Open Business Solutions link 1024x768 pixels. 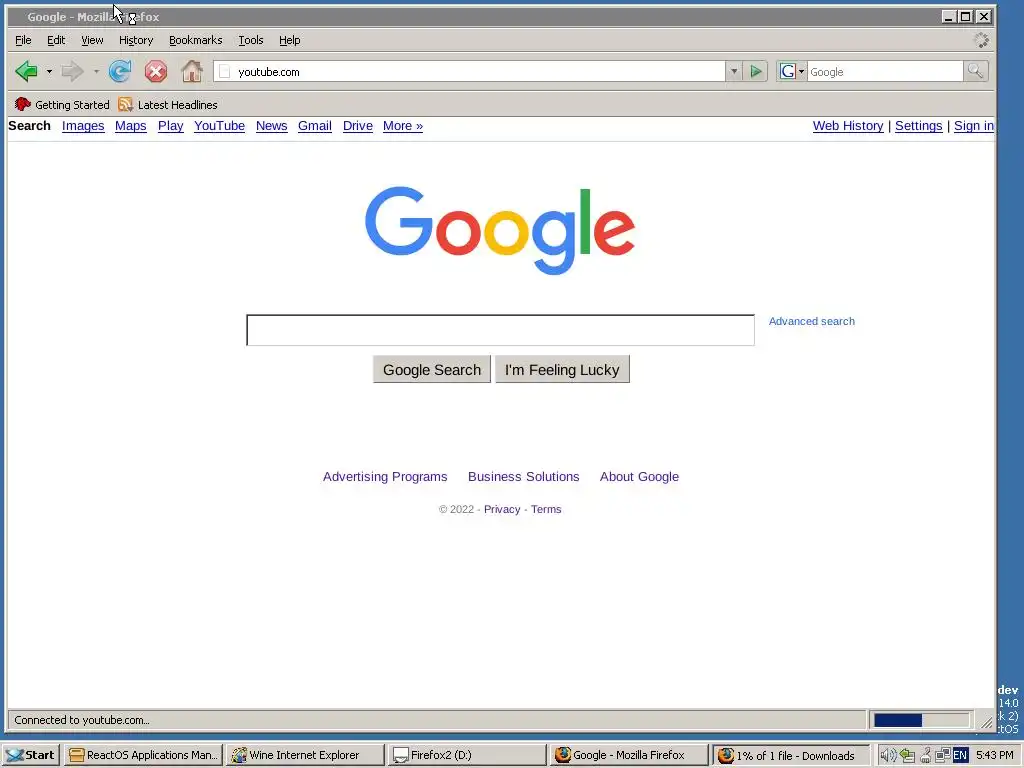[524, 477]
